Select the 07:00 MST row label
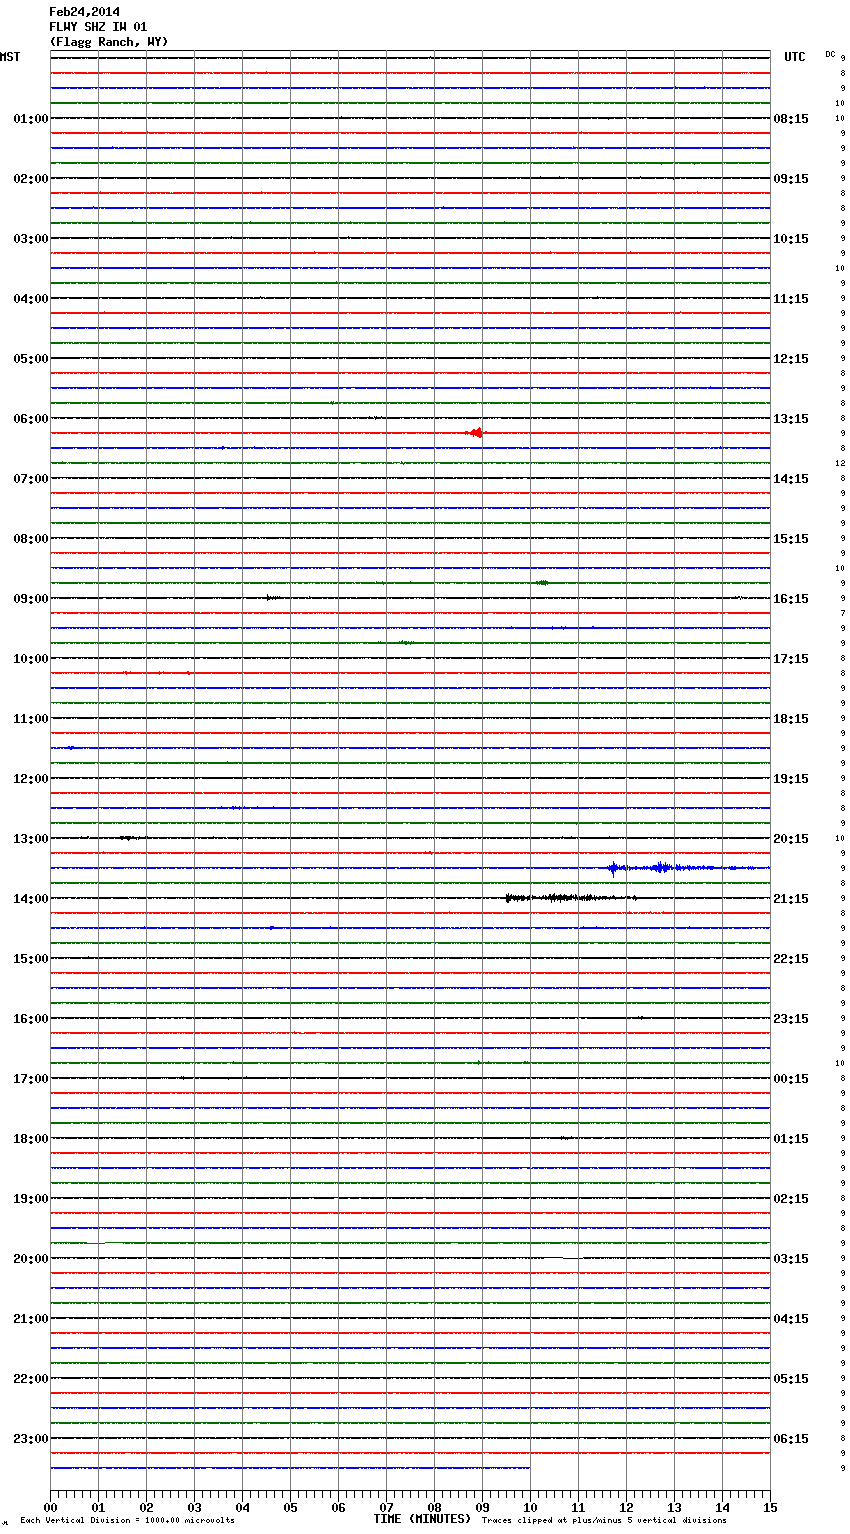 pyautogui.click(x=30, y=479)
